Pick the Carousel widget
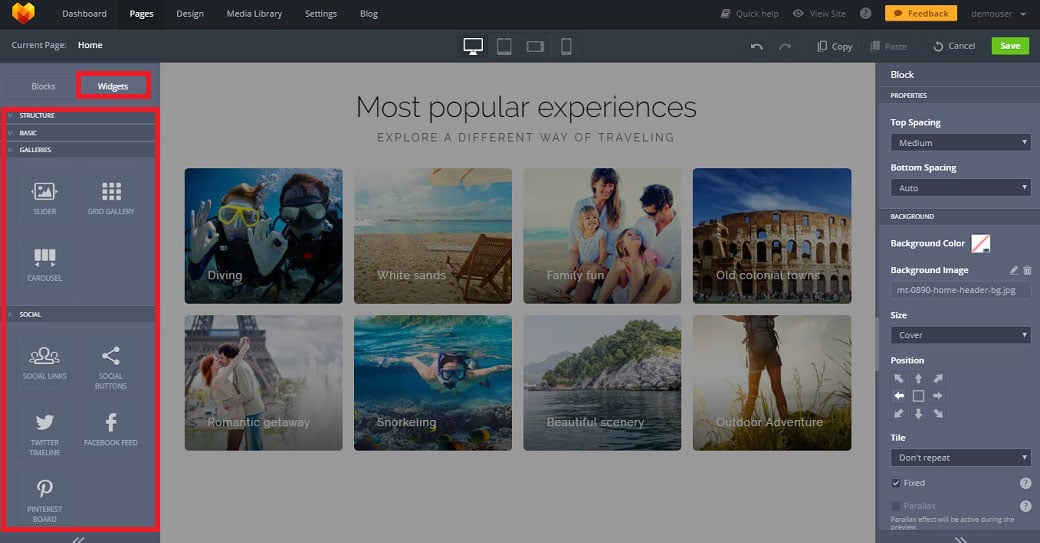The height and width of the screenshot is (543, 1040). [44, 264]
